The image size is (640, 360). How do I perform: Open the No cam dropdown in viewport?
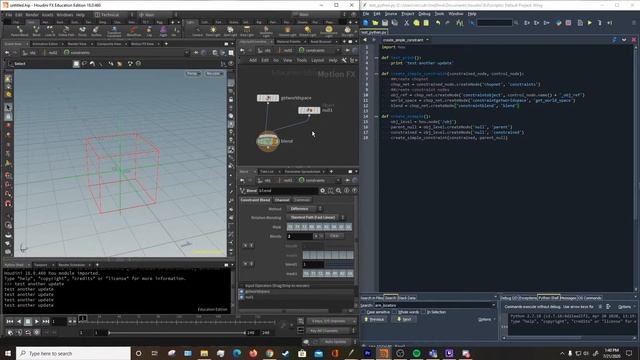(x=213, y=73)
